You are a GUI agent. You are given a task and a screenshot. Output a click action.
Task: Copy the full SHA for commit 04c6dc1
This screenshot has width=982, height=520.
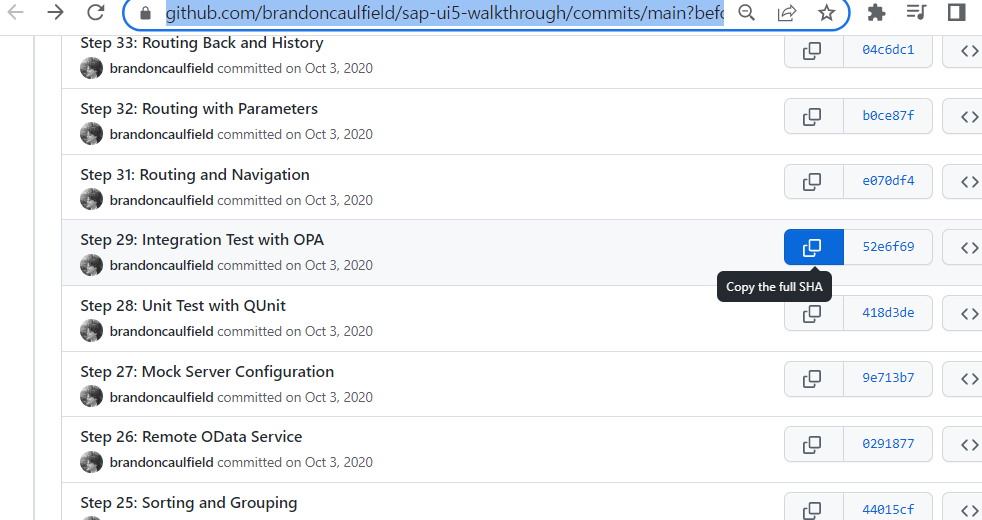pyautogui.click(x=814, y=50)
